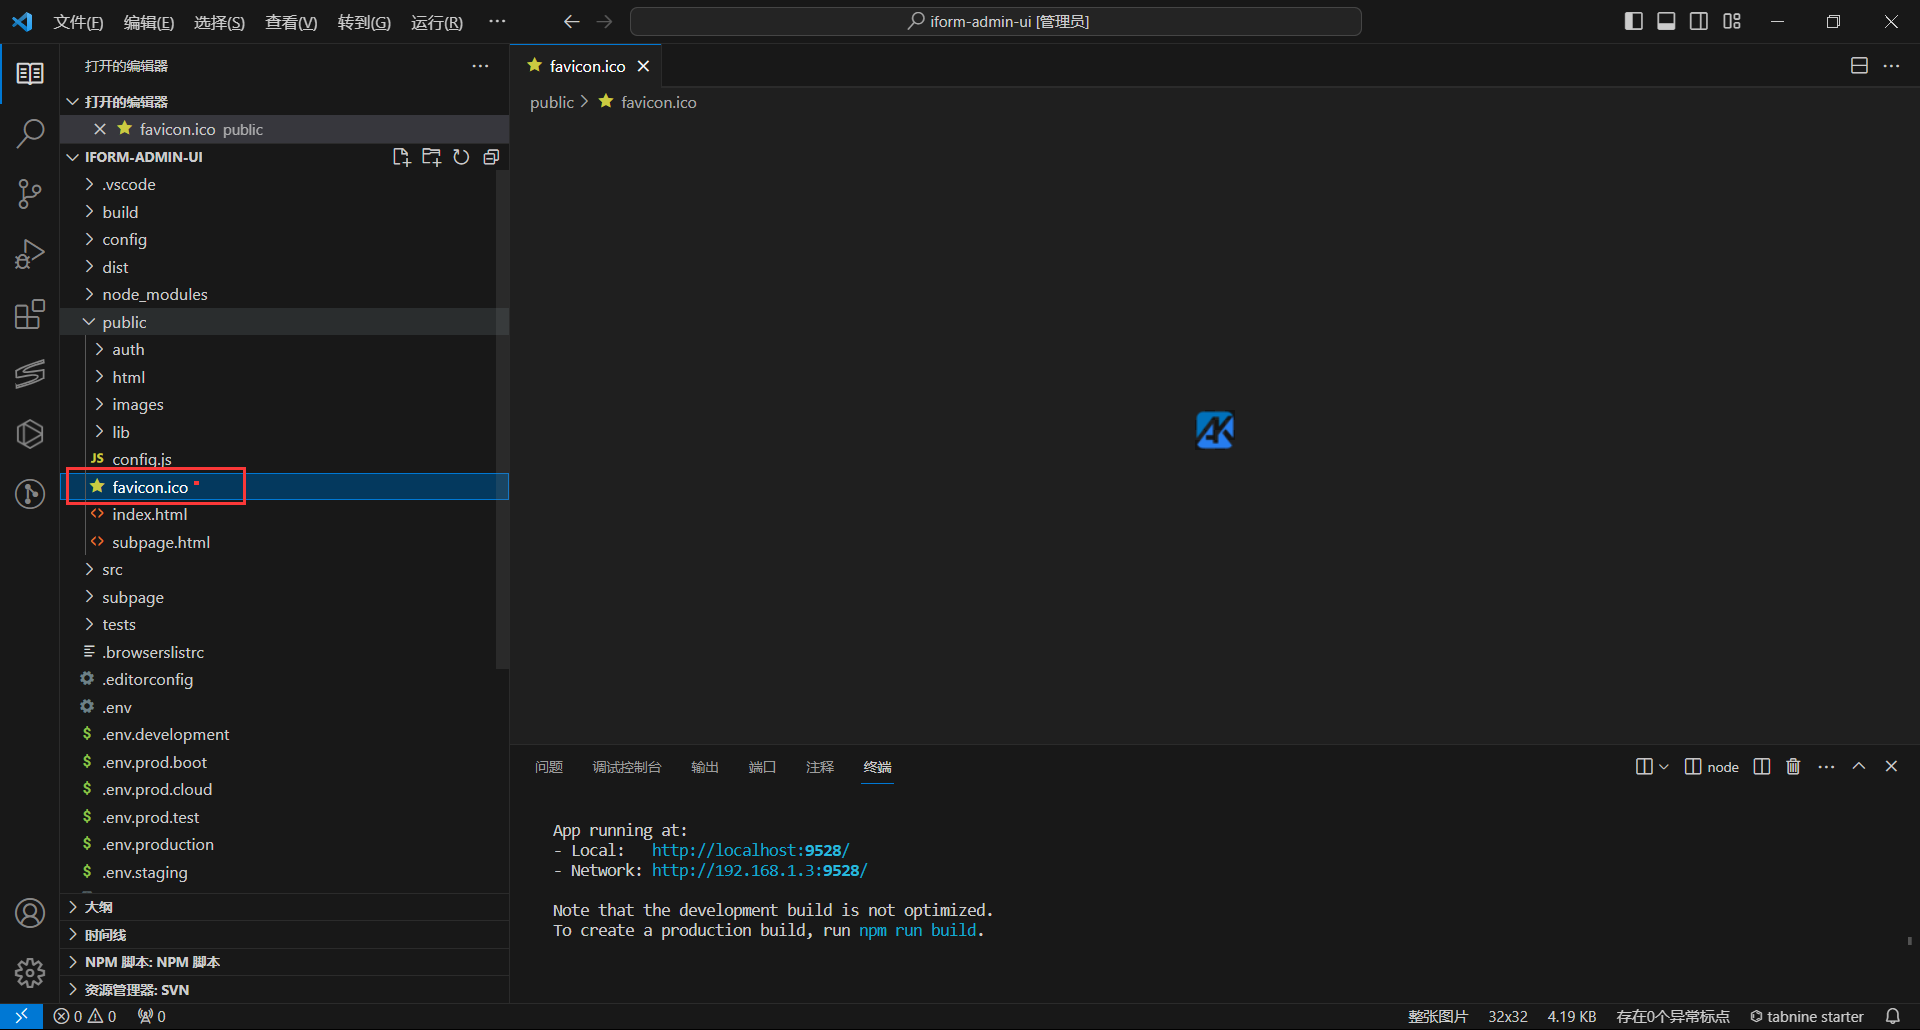Open the Source Control view
This screenshot has width=1920, height=1030.
tap(30, 194)
